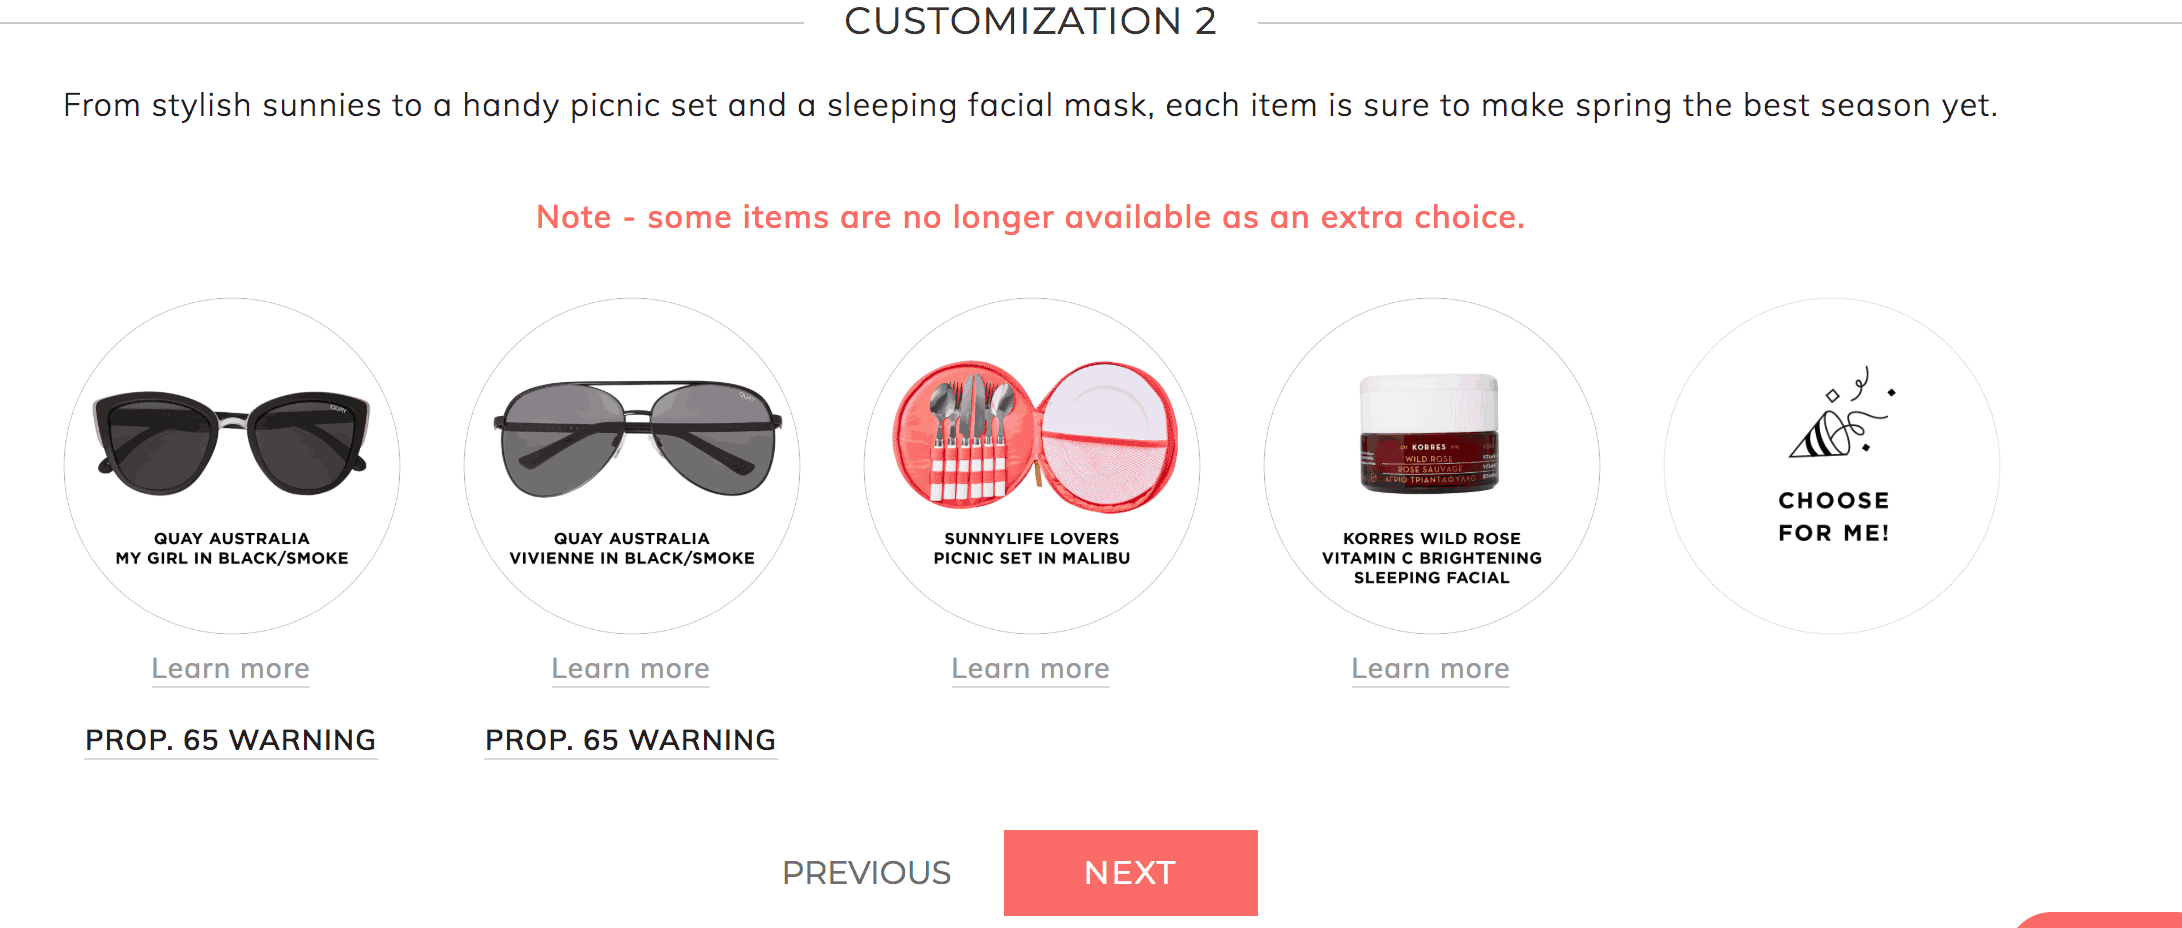Image resolution: width=2182 pixels, height=928 pixels.
Task: Go back with the Previous button
Action: [x=867, y=873]
